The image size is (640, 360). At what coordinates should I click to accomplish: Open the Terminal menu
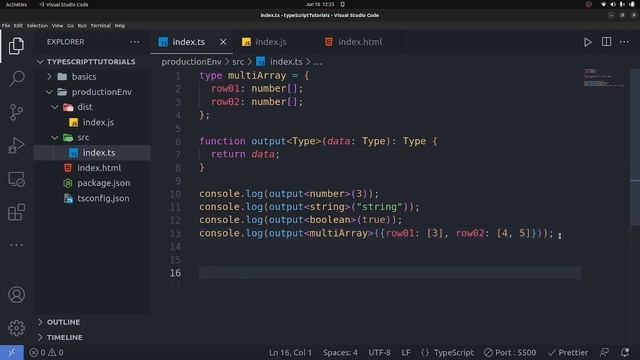pyautogui.click(x=100, y=25)
